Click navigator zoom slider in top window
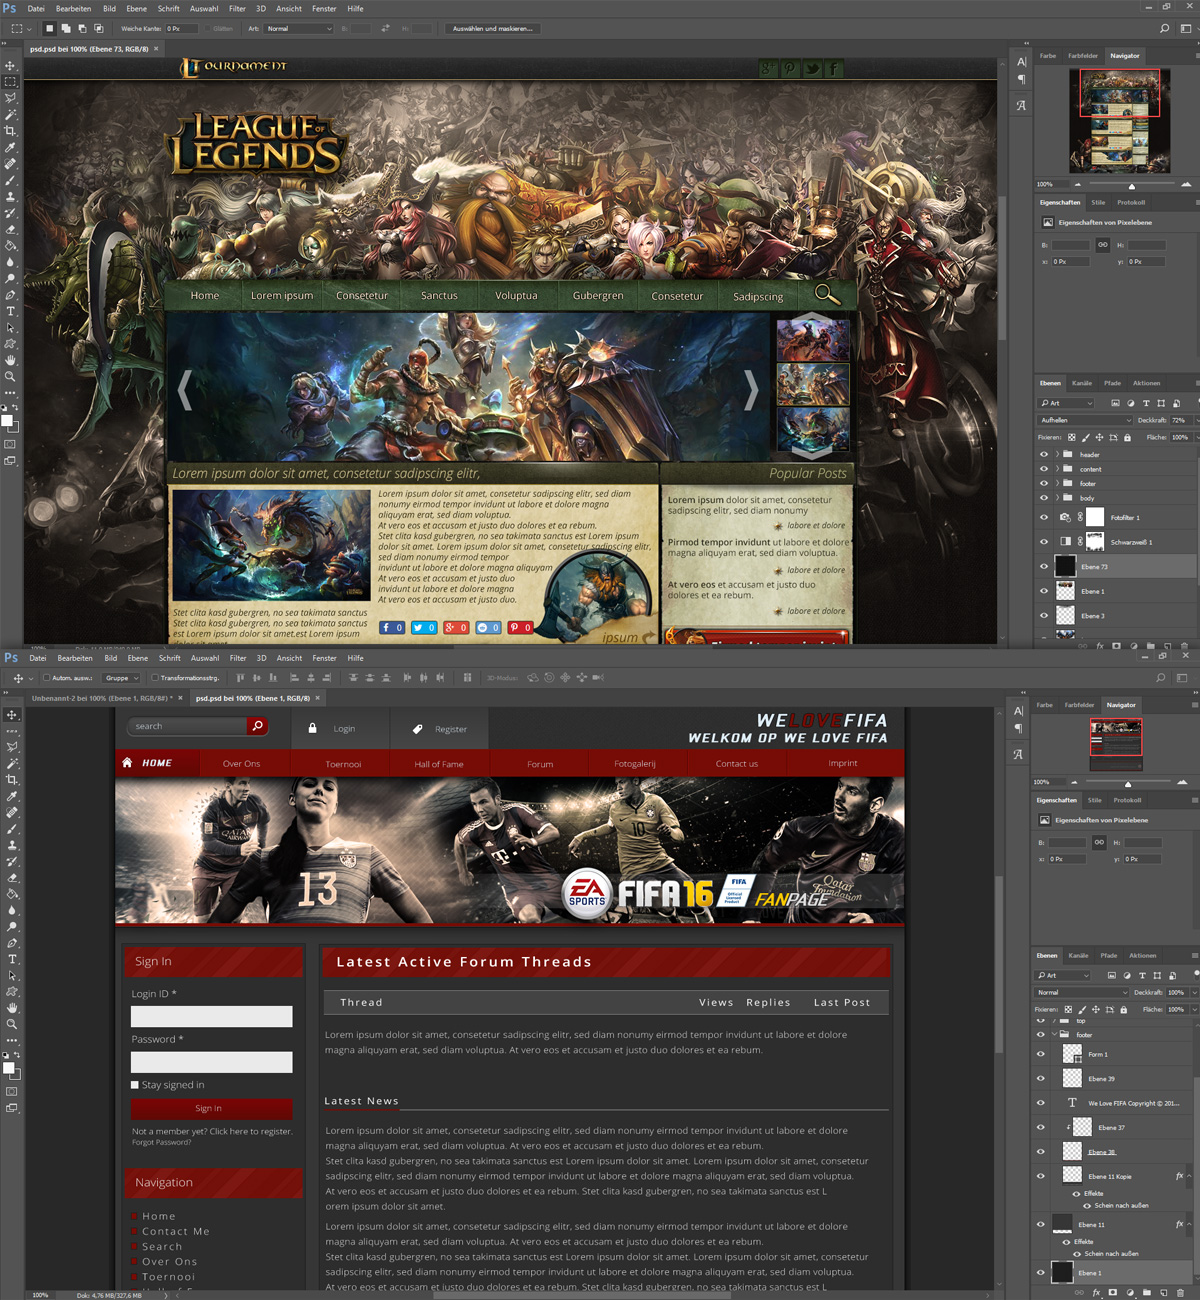This screenshot has width=1200, height=1300. coord(1132,185)
